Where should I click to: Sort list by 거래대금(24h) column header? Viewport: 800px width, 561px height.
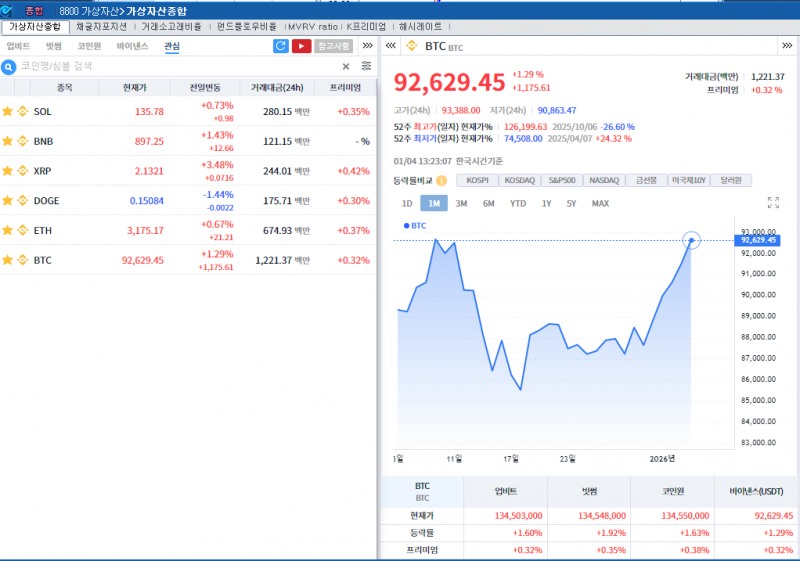pyautogui.click(x=277, y=88)
